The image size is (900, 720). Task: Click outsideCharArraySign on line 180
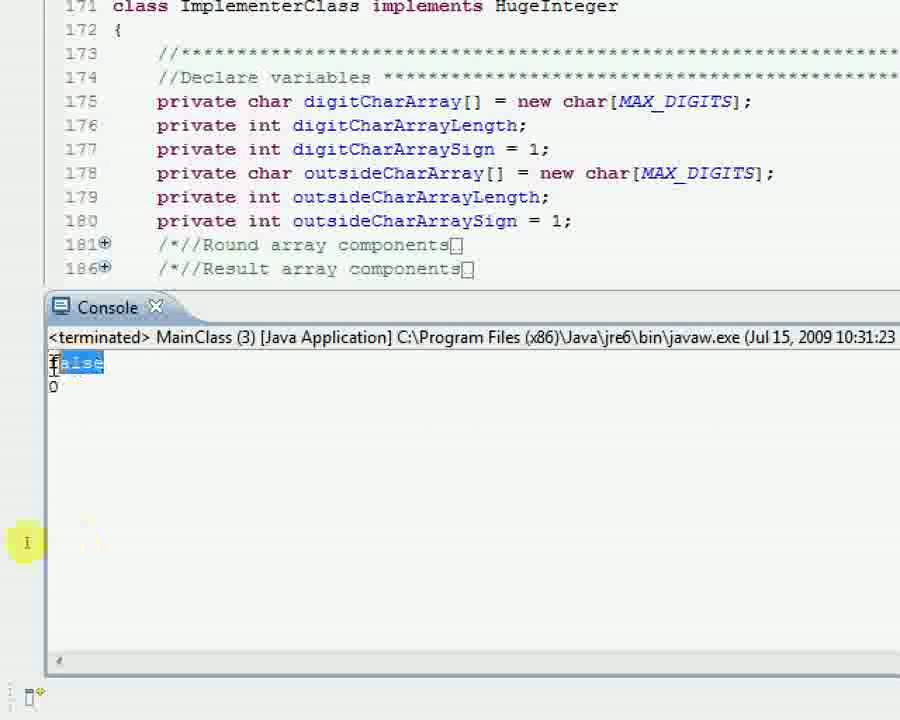405,222
